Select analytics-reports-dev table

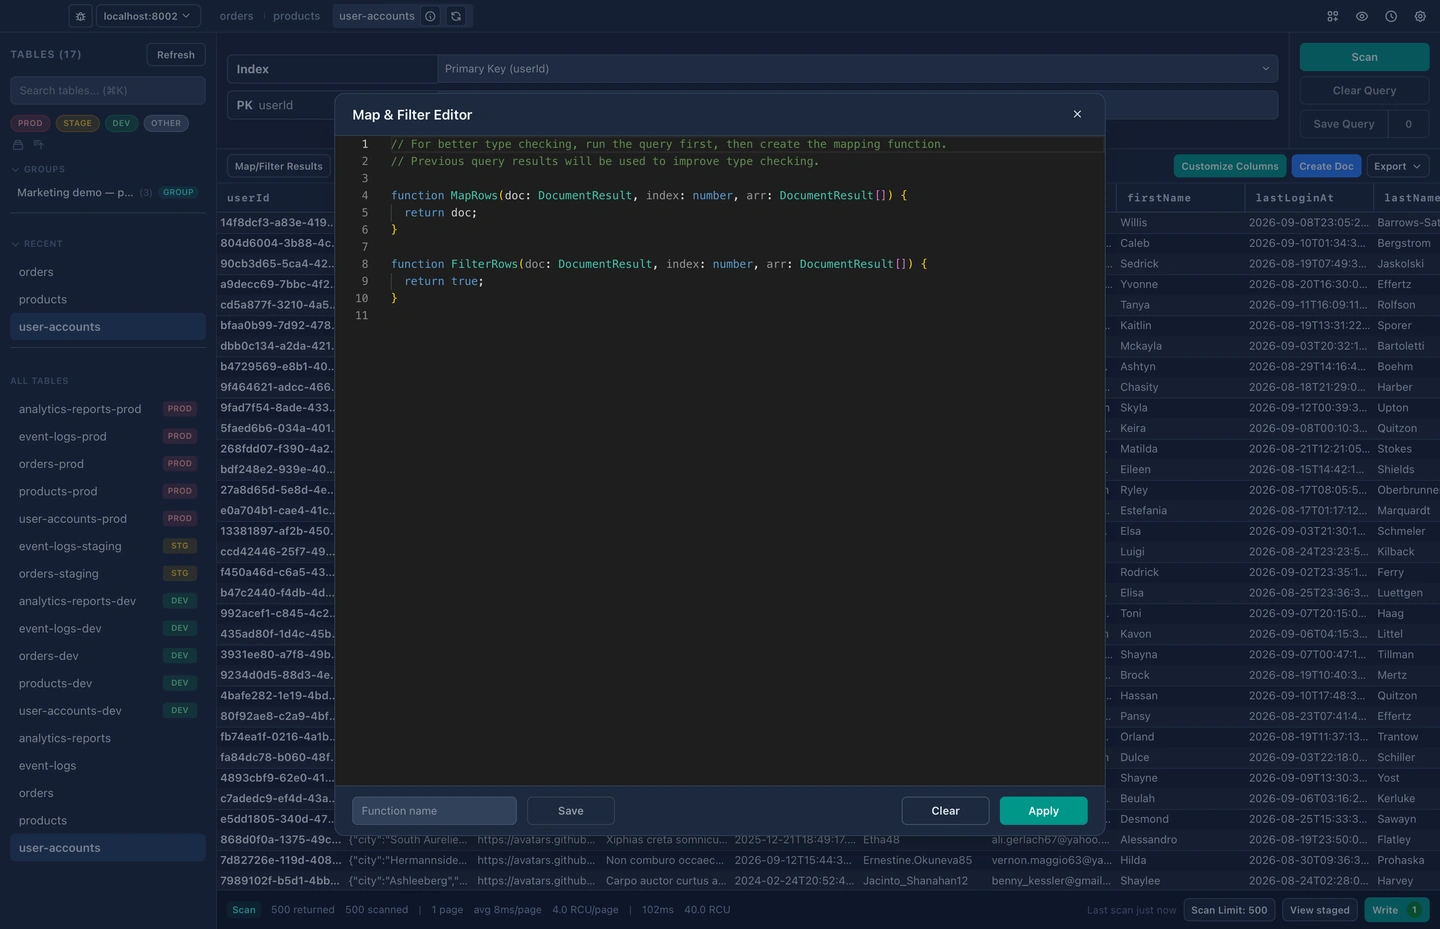tap(108, 601)
